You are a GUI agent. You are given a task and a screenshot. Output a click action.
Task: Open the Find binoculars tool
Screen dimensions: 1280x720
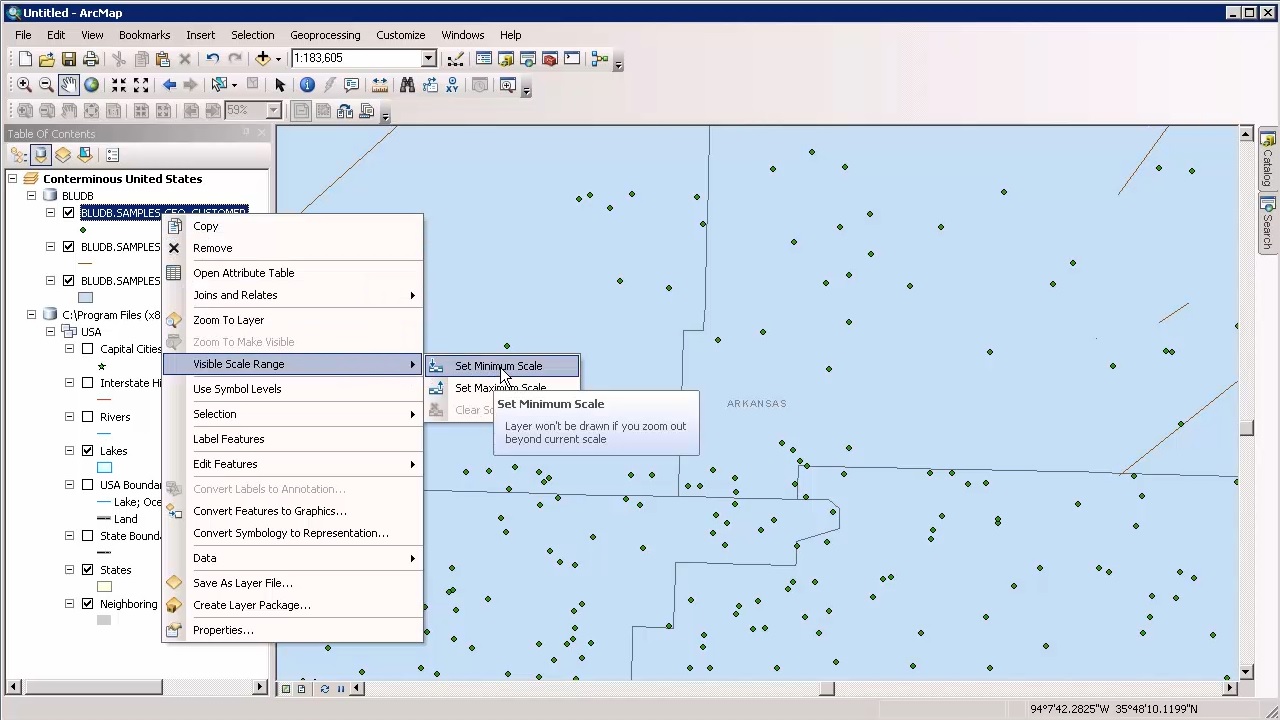pos(407,85)
